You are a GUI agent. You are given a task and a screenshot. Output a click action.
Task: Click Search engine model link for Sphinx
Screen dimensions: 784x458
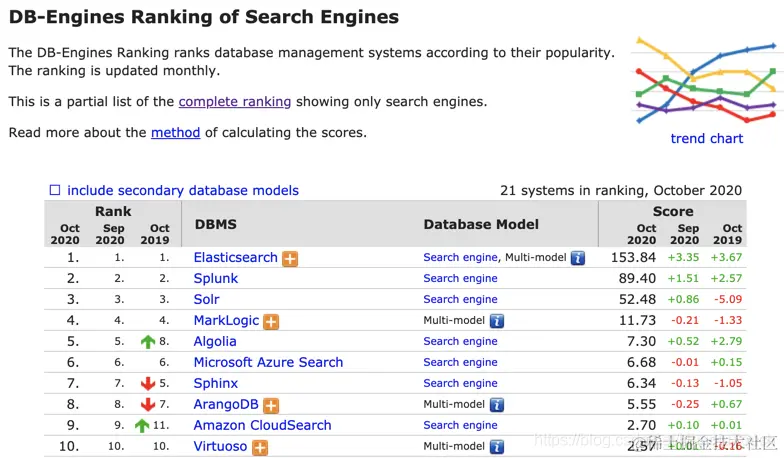click(x=460, y=383)
